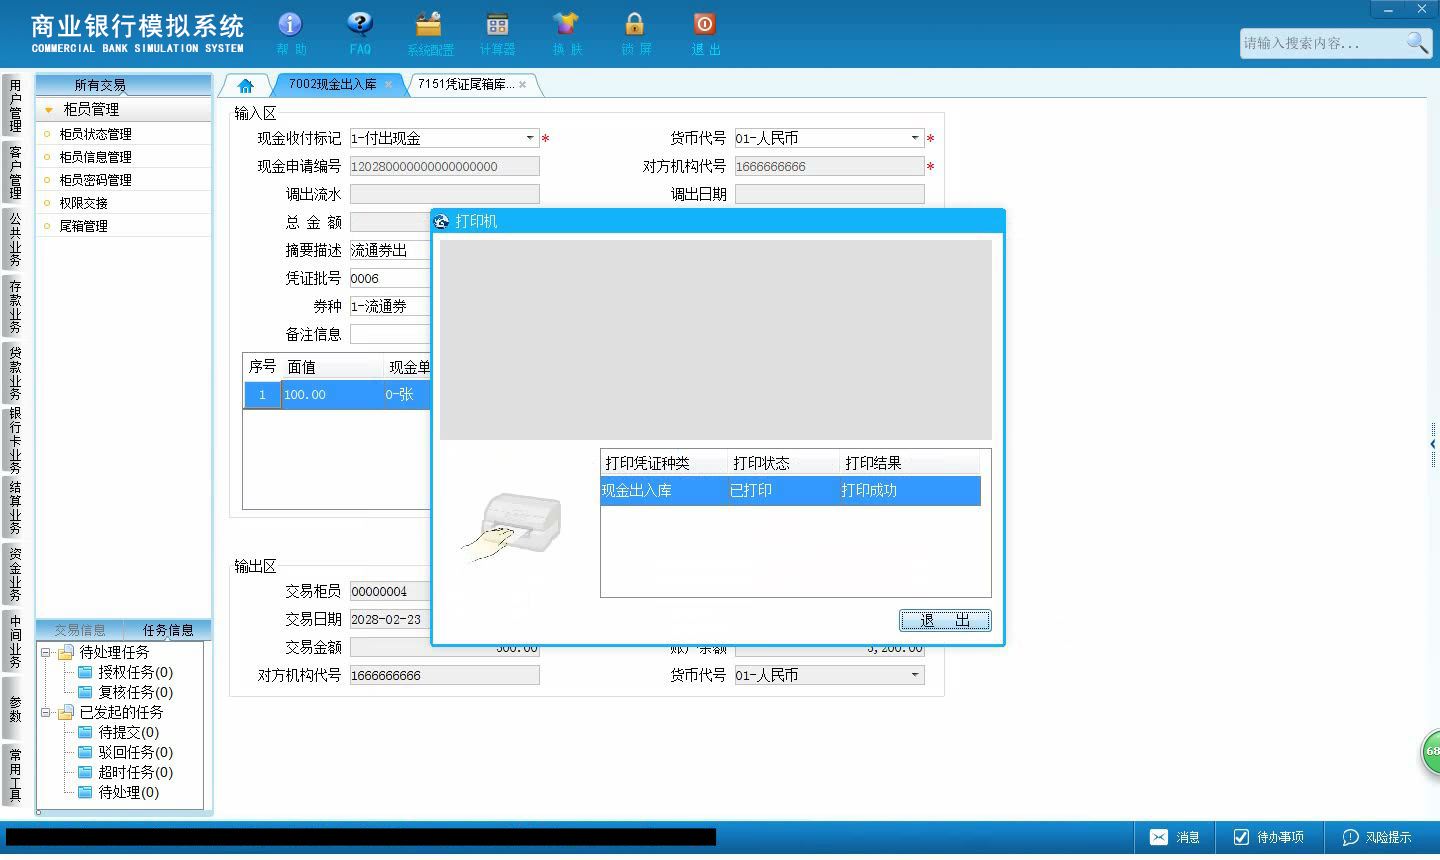1440x860 pixels.
Task: Click the search magnifier icon
Action: [x=1417, y=42]
